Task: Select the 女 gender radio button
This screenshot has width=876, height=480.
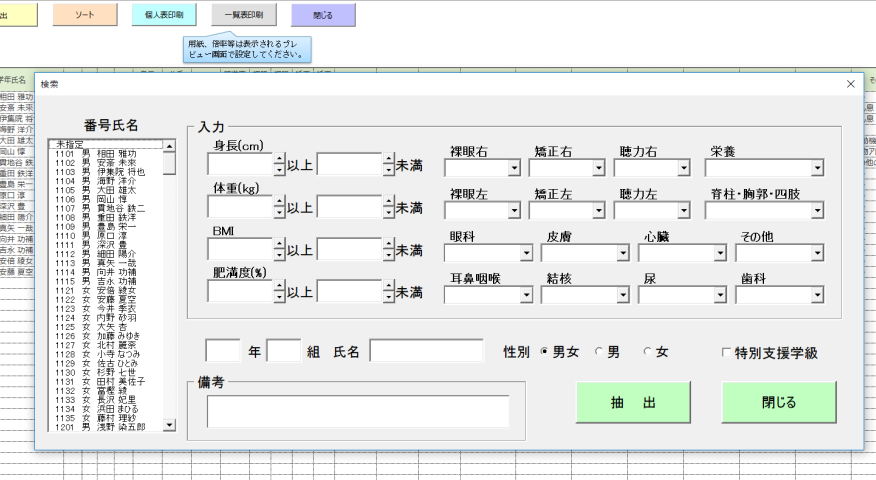Action: [x=648, y=353]
